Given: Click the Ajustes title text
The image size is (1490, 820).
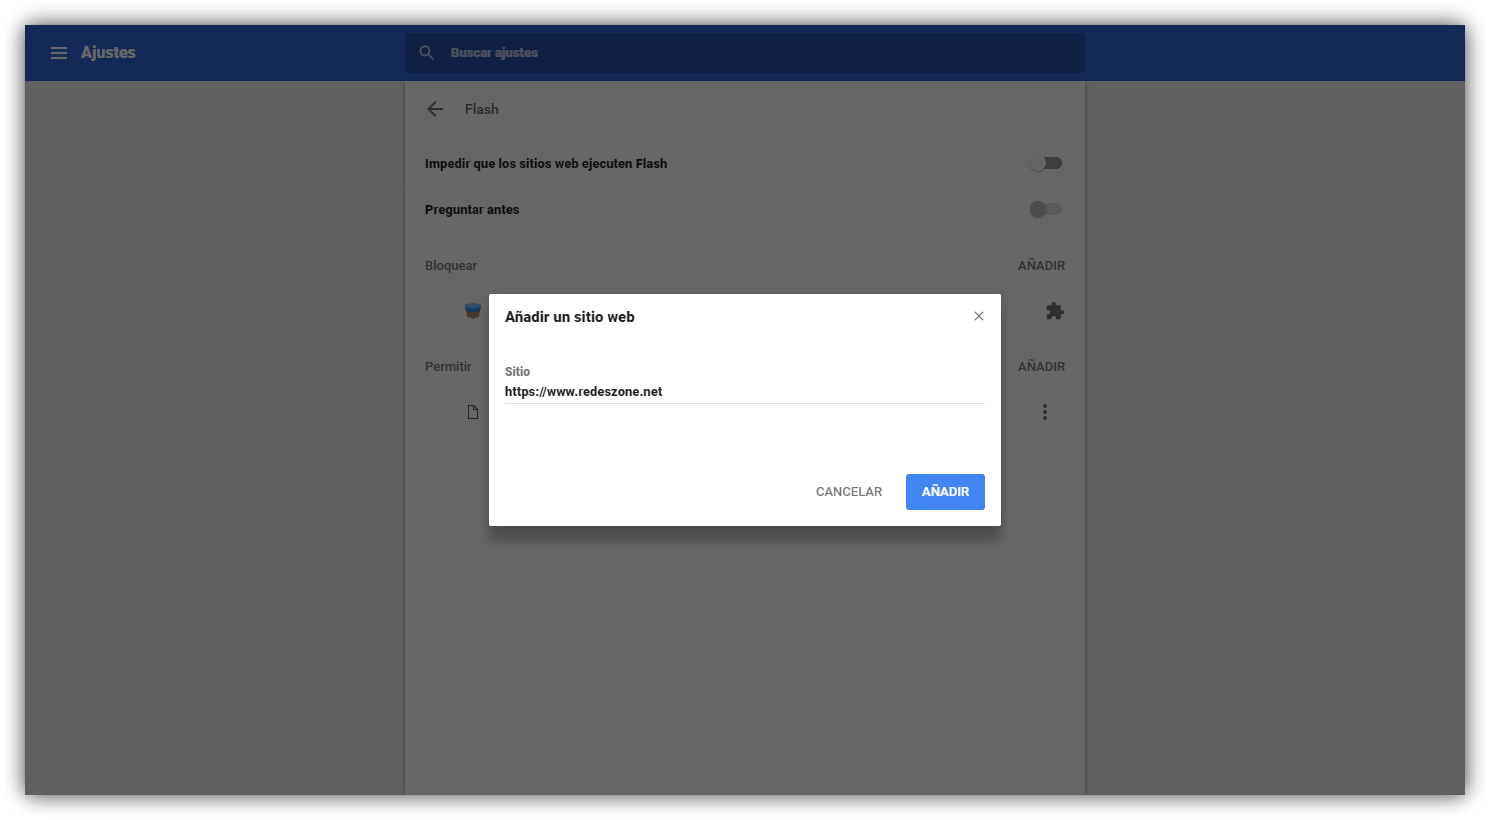Looking at the screenshot, I should pyautogui.click(x=108, y=53).
